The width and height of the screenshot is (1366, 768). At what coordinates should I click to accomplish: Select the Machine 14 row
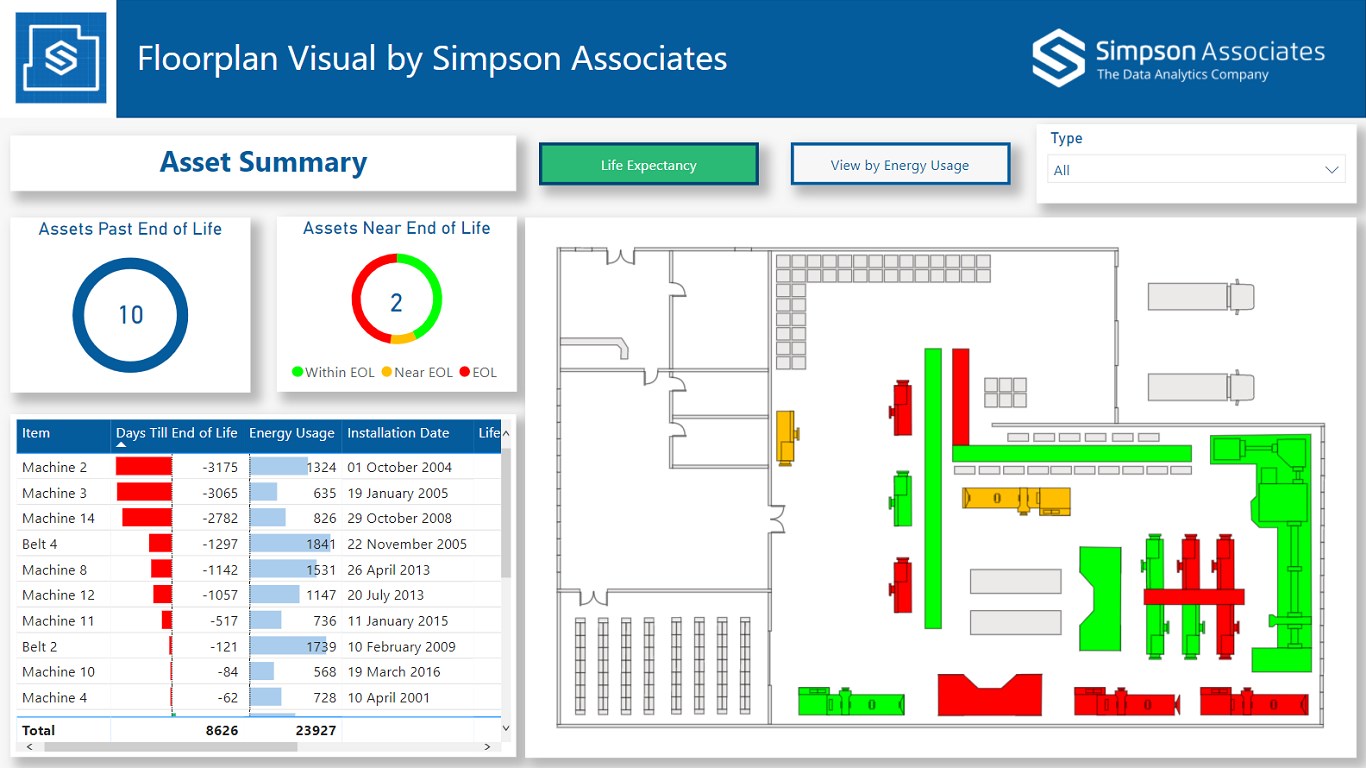259,518
